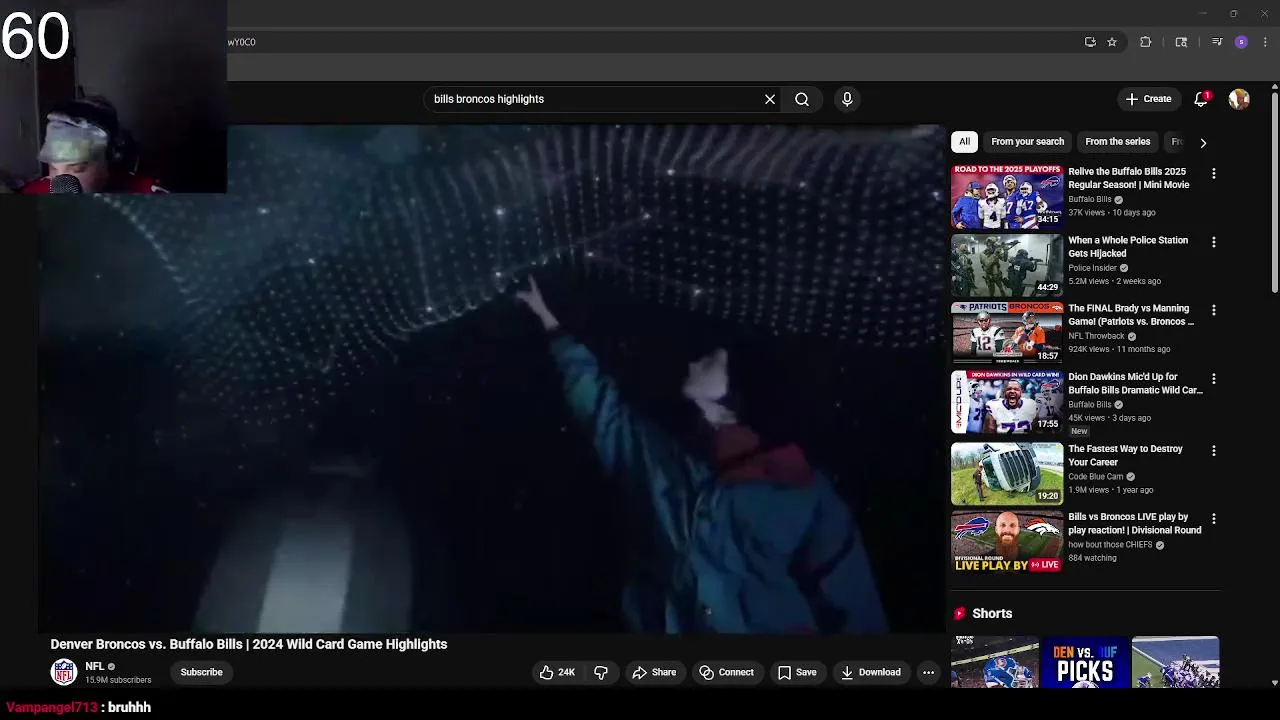Viewport: 1280px width, 720px height.
Task: Select the From your search chip
Action: pyautogui.click(x=1027, y=142)
